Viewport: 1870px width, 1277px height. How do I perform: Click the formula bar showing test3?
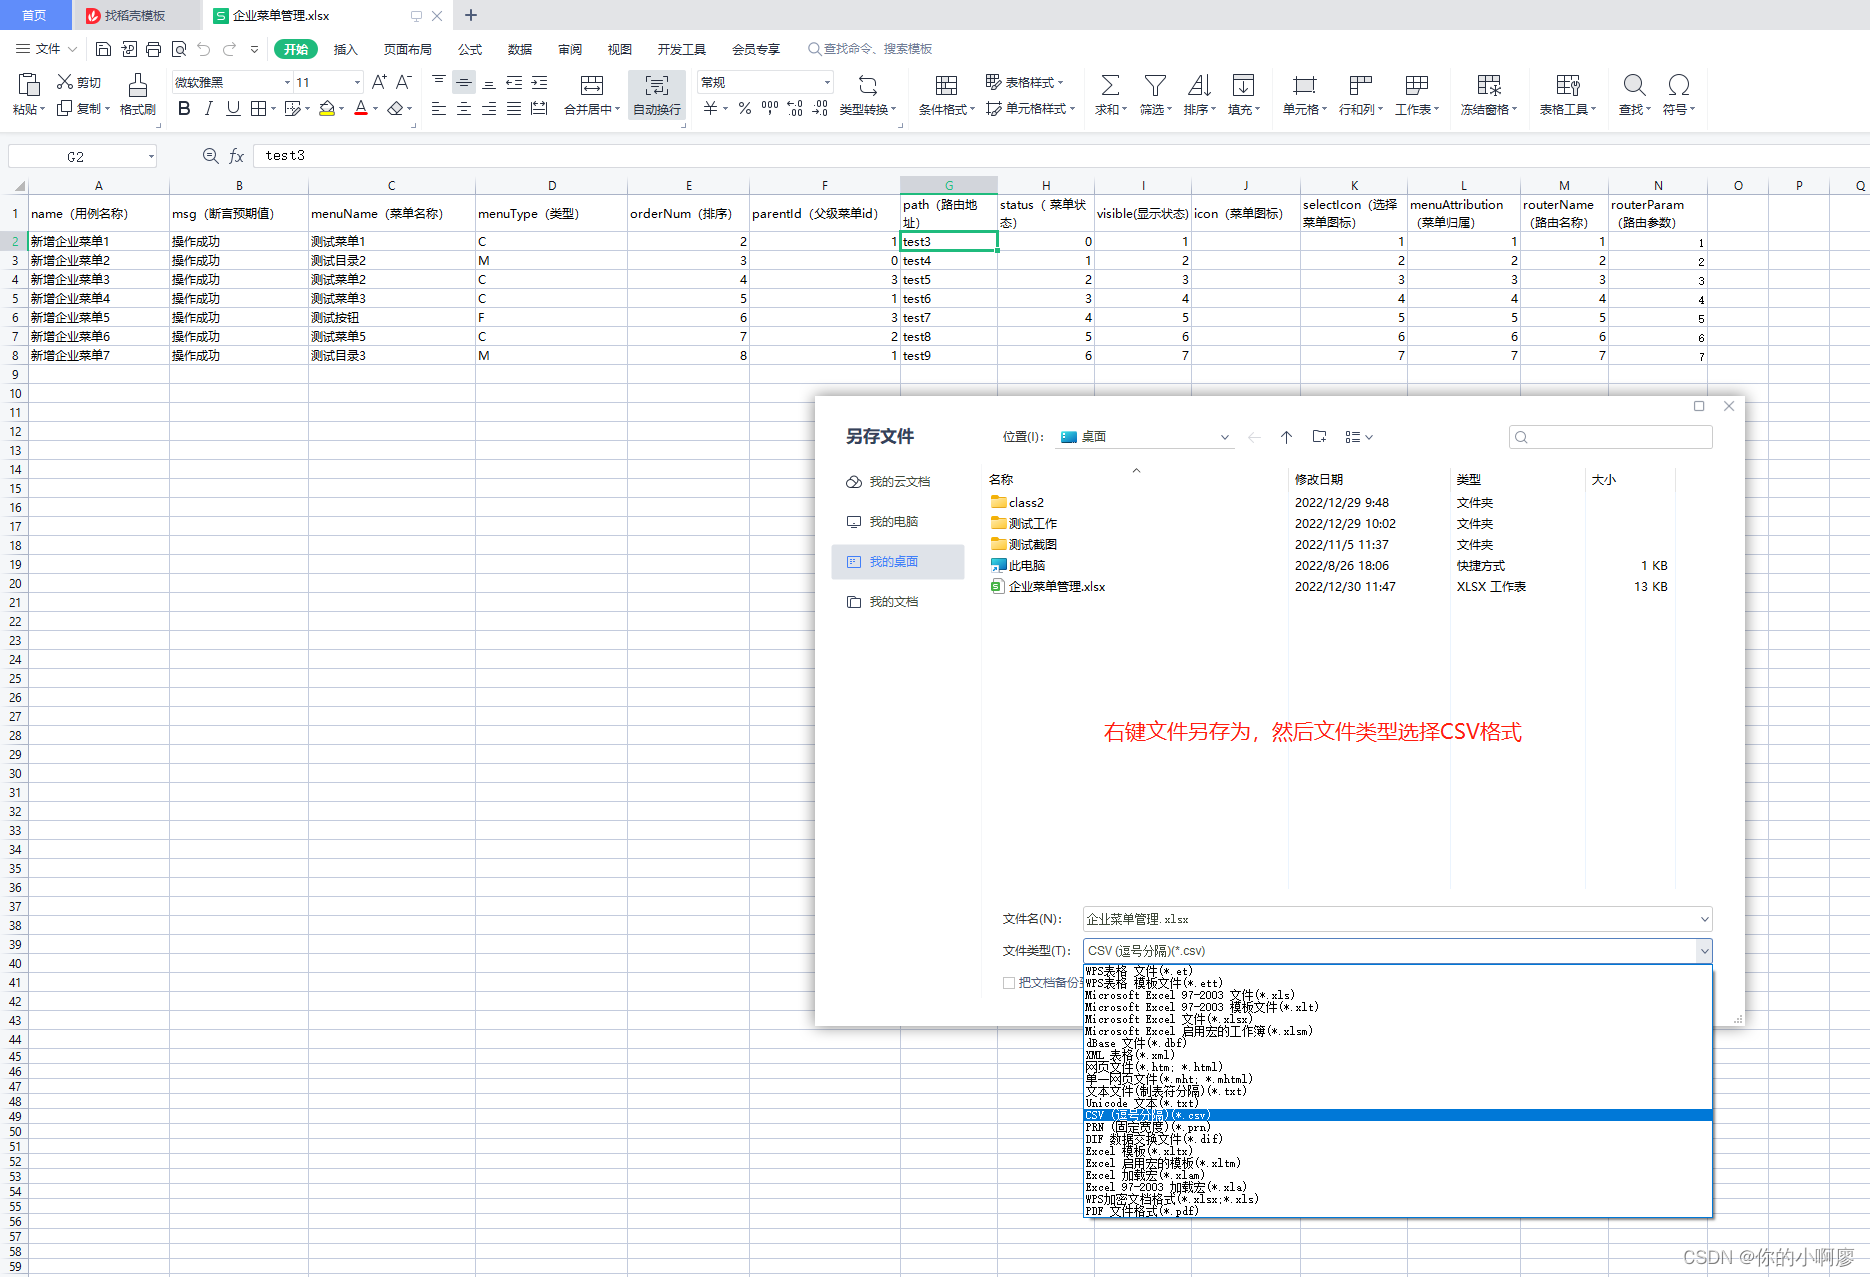tap(1060, 156)
